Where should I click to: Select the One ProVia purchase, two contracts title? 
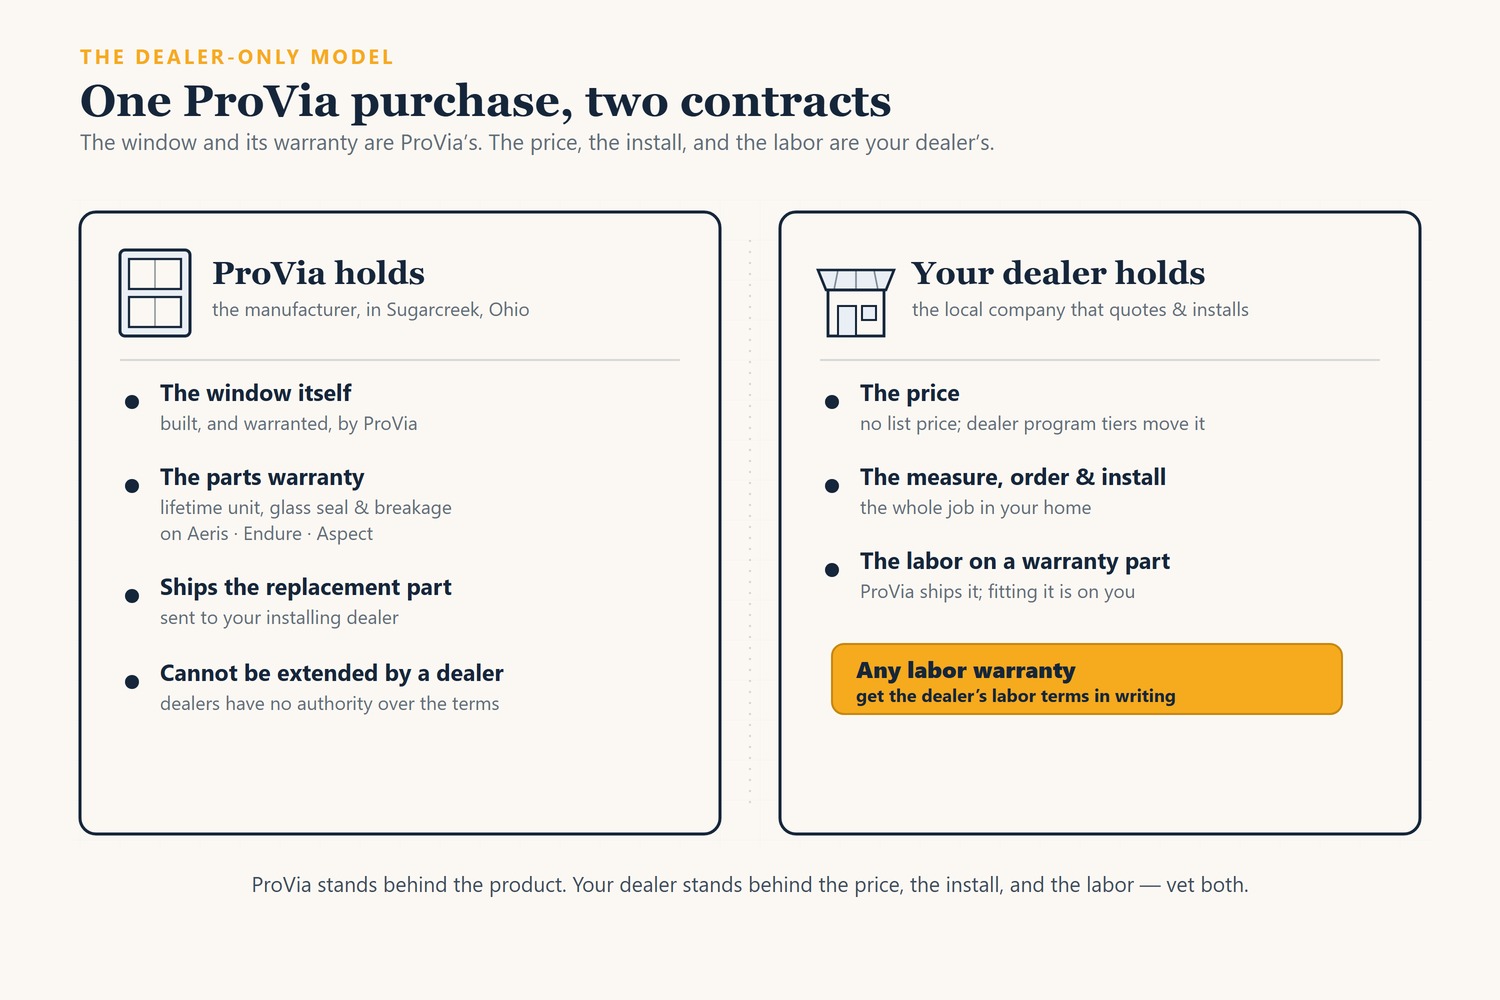click(485, 101)
